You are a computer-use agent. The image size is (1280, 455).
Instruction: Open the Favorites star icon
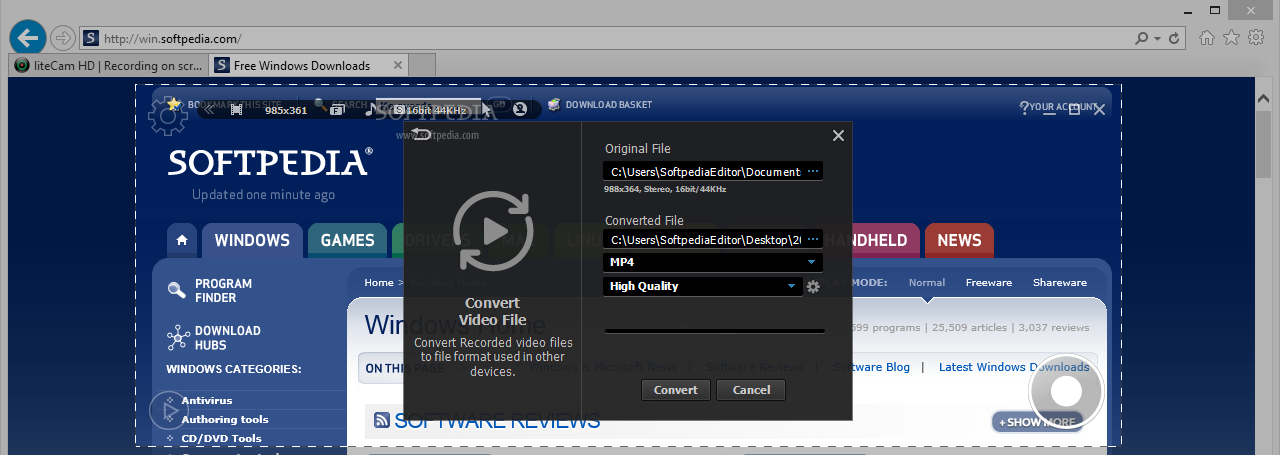pos(1232,37)
